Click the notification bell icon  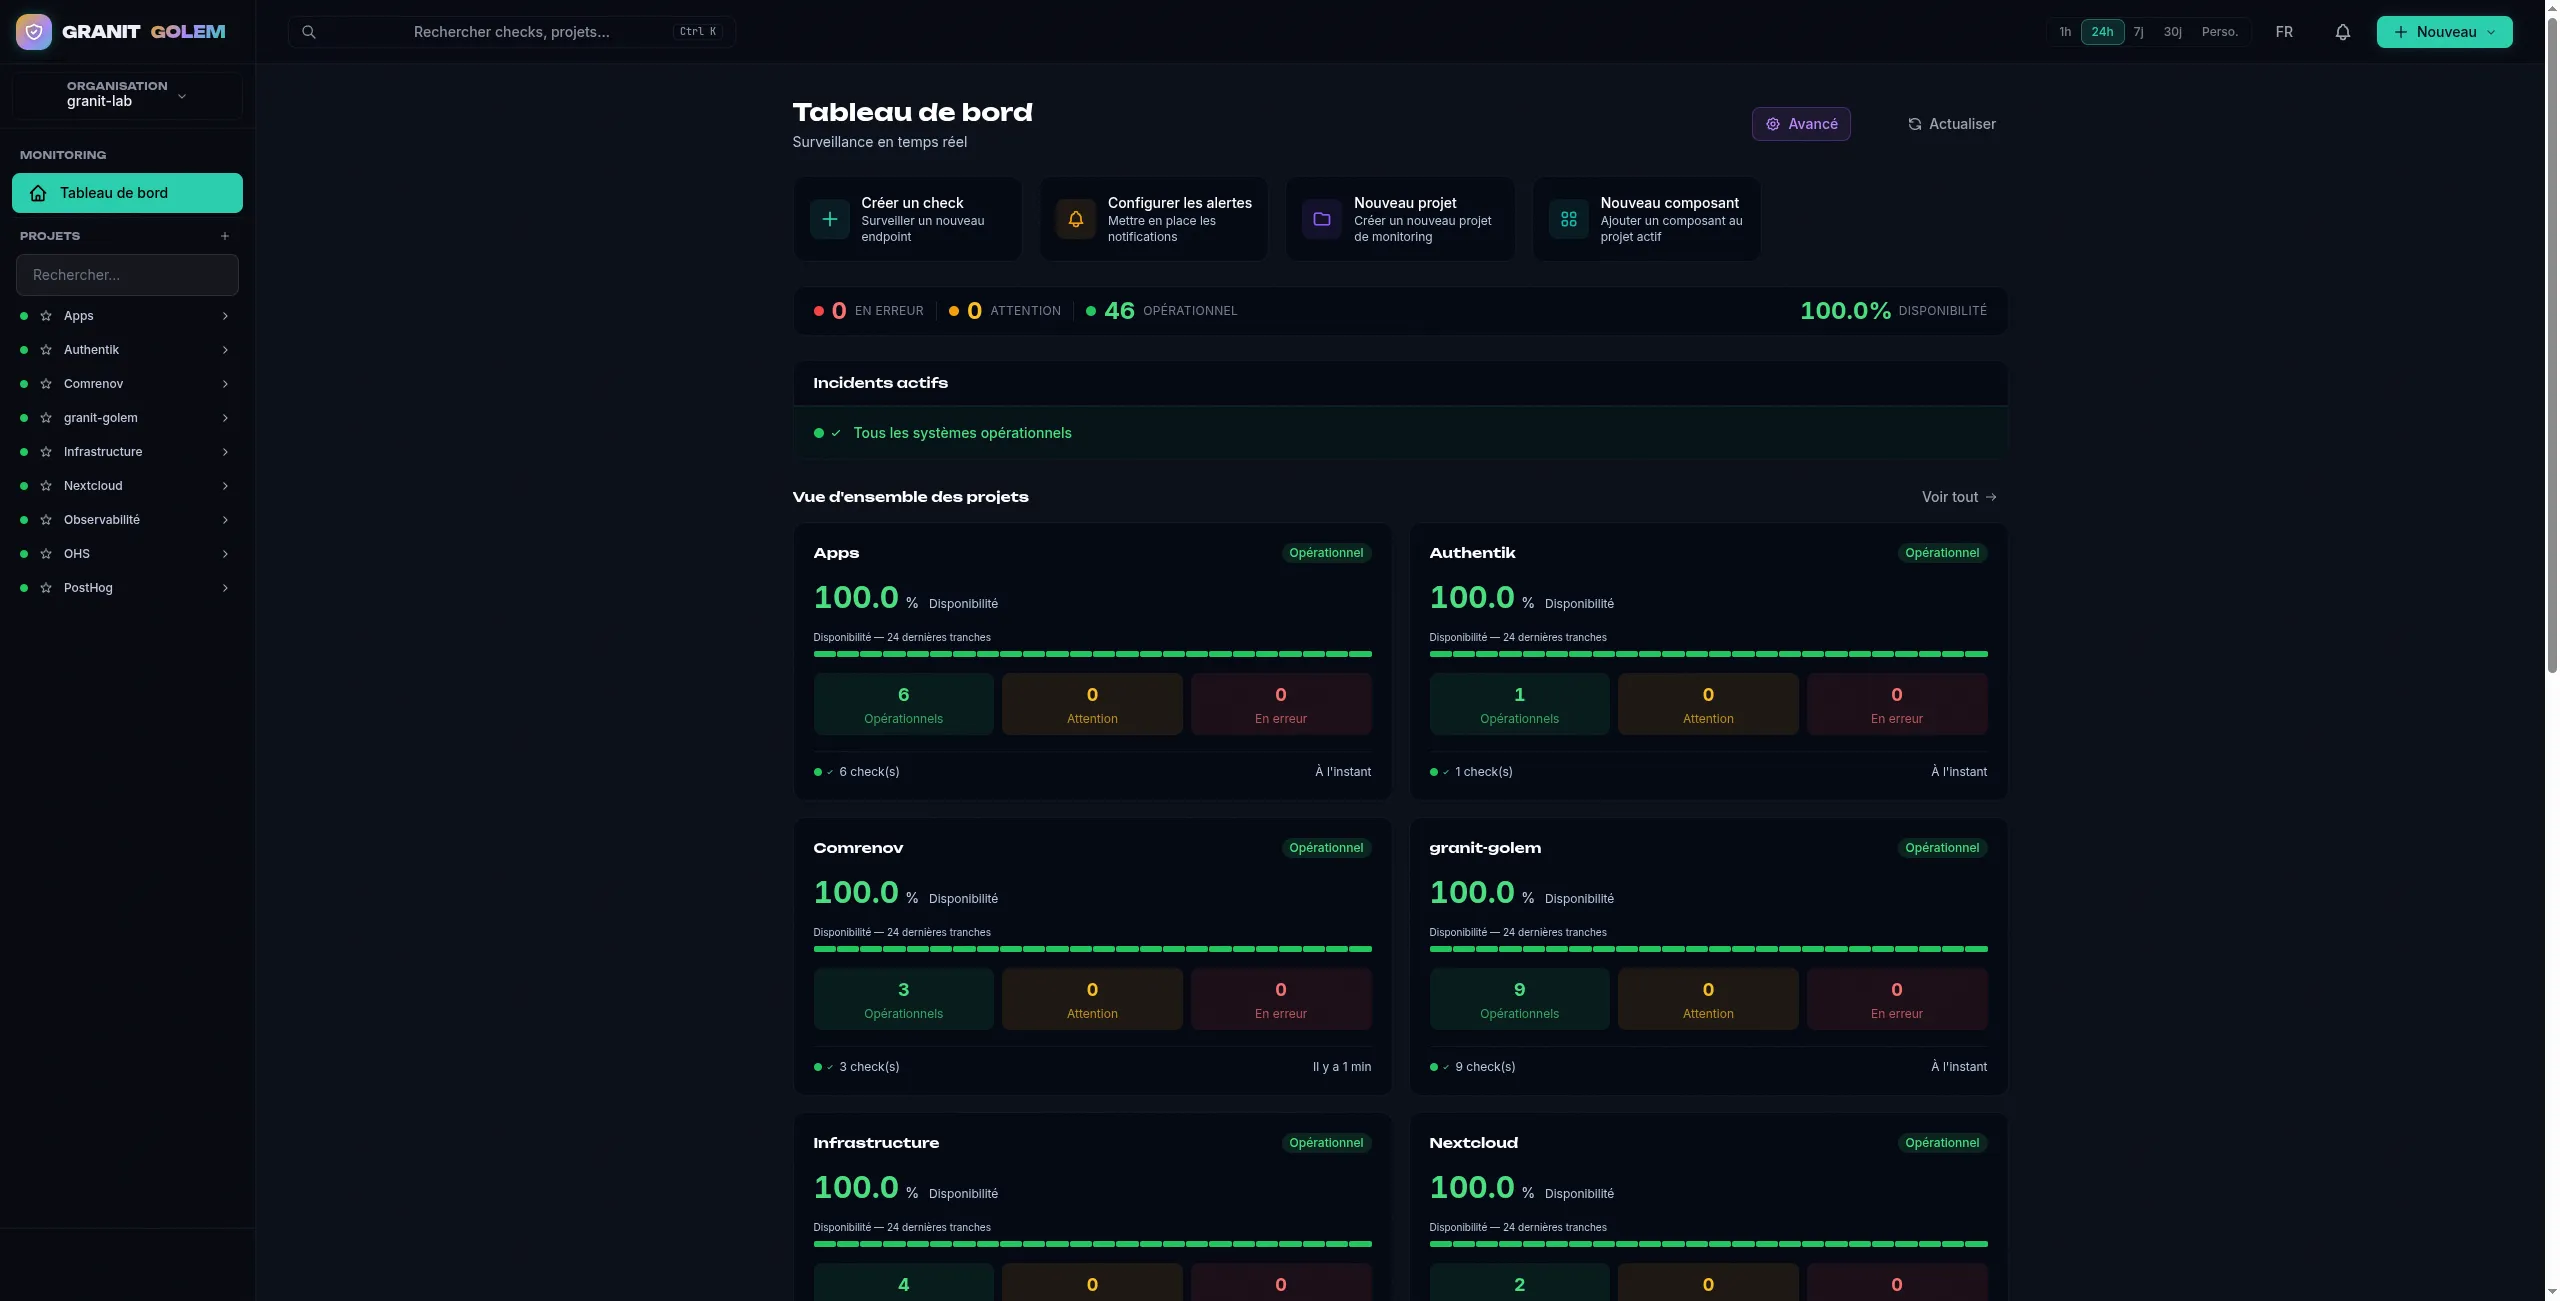pyautogui.click(x=2342, y=32)
